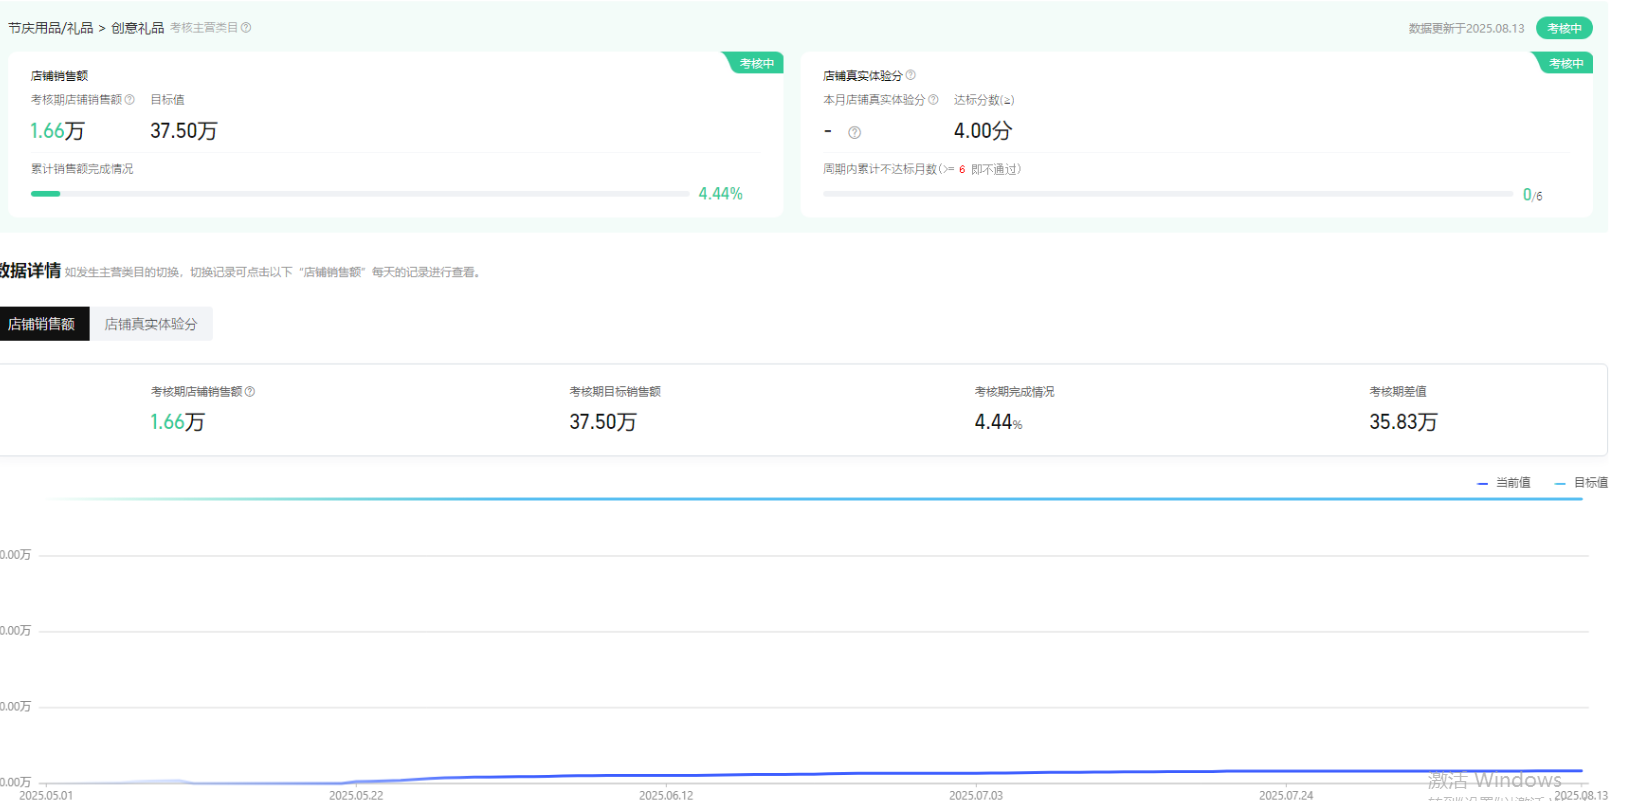Toggle the 目标值 series in chart legend

pyautogui.click(x=1582, y=483)
